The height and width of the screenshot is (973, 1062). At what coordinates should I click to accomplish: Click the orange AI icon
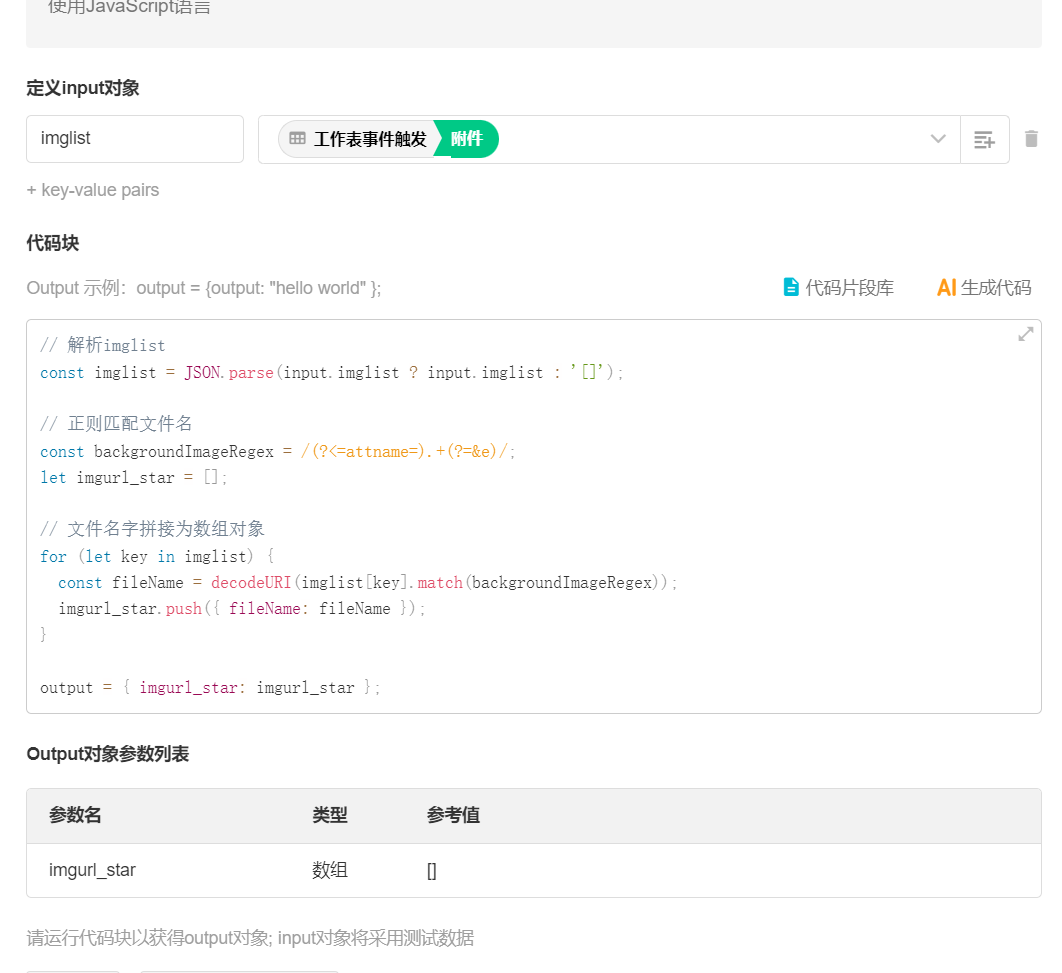946,288
